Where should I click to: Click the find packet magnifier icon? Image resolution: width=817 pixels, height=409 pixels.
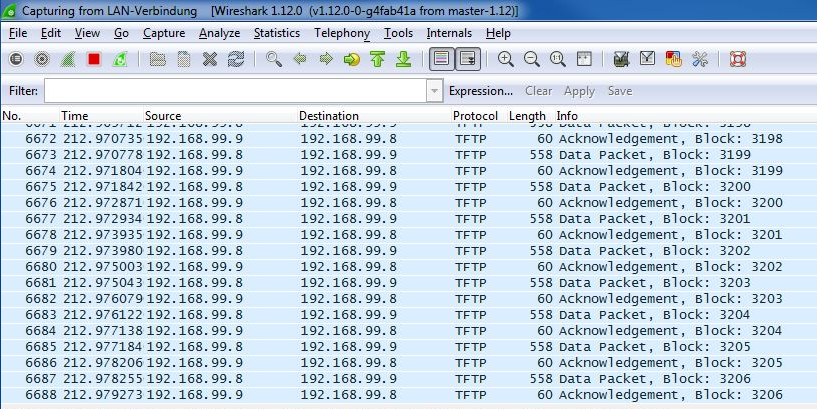pyautogui.click(x=274, y=59)
